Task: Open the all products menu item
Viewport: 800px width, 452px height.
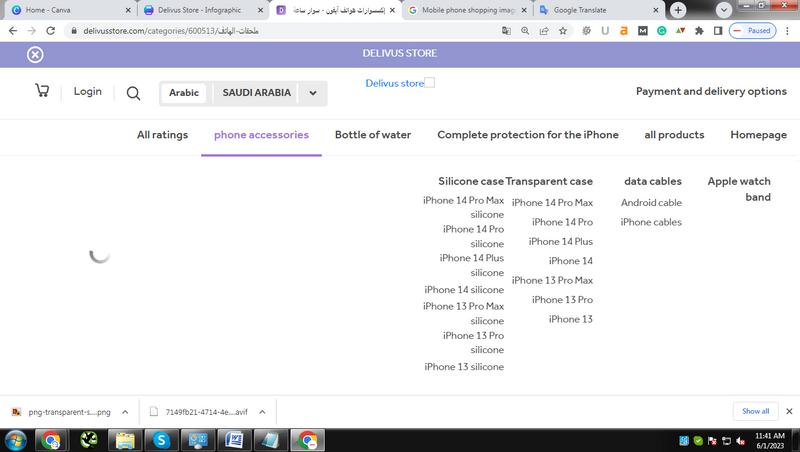Action: [674, 135]
